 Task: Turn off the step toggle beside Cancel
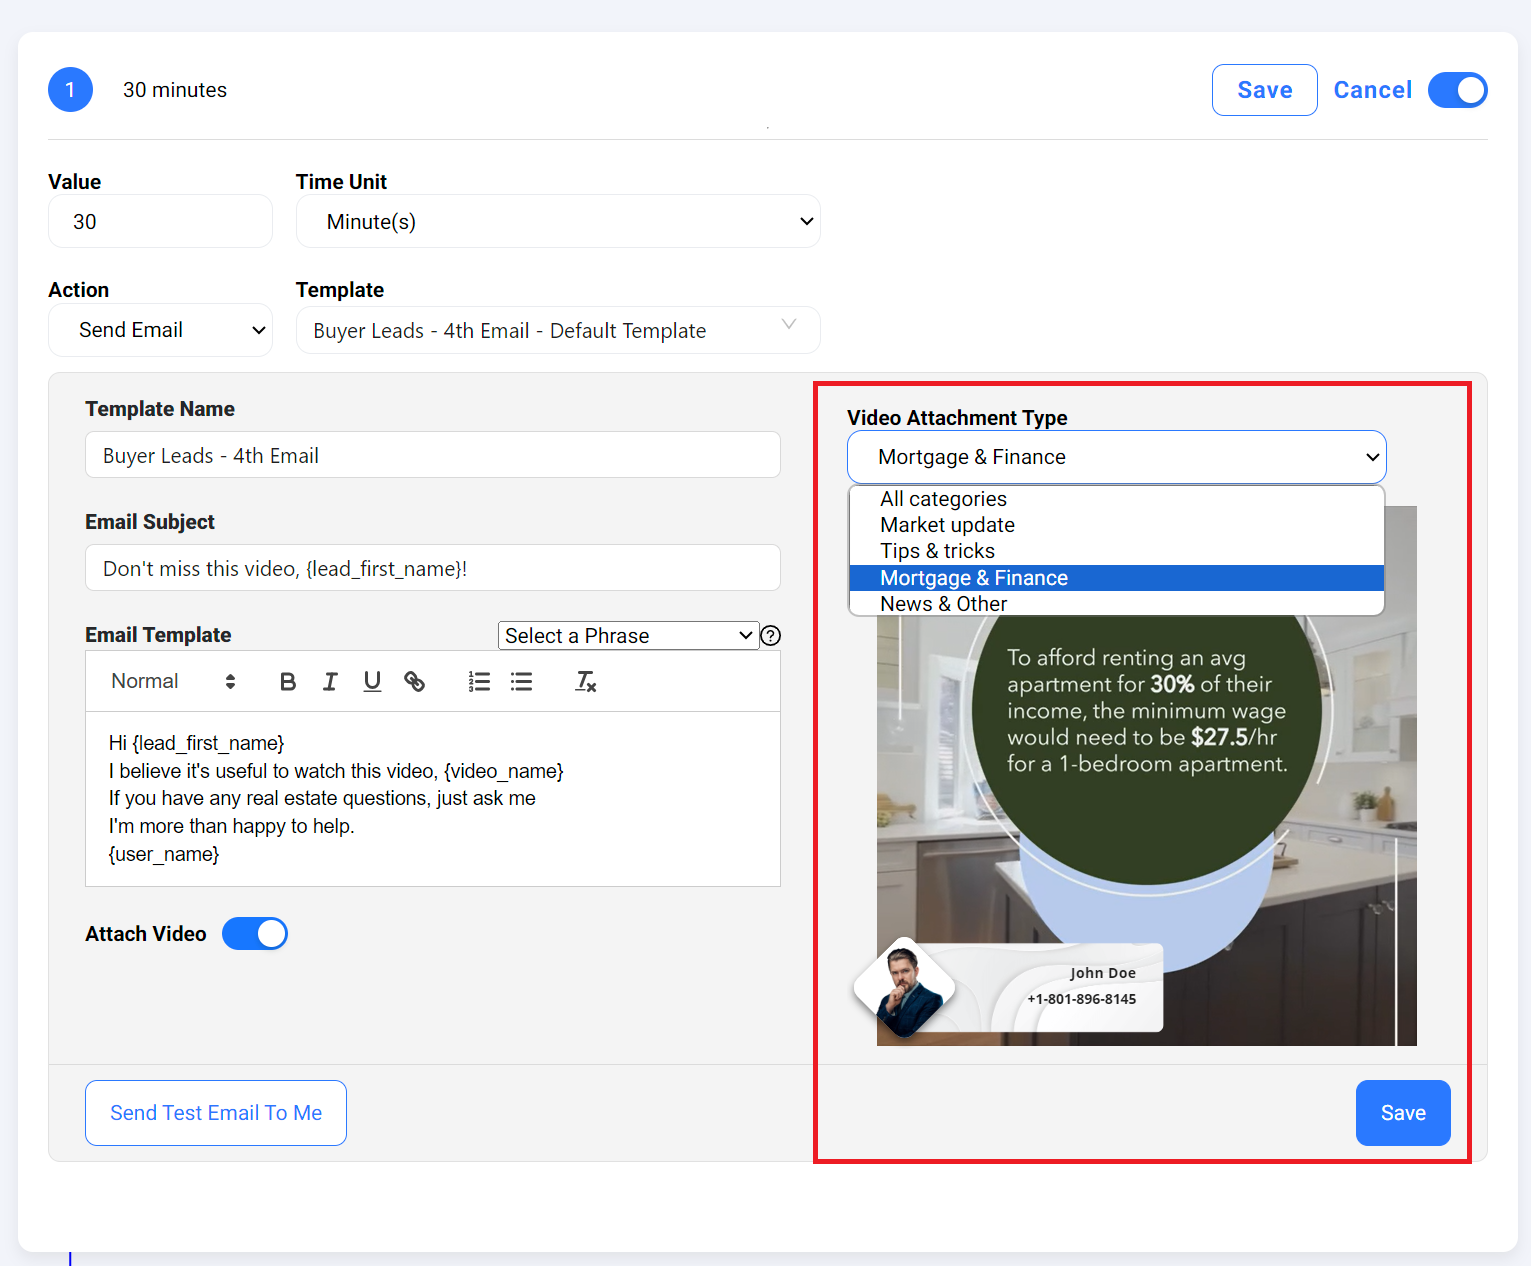pyautogui.click(x=1457, y=90)
